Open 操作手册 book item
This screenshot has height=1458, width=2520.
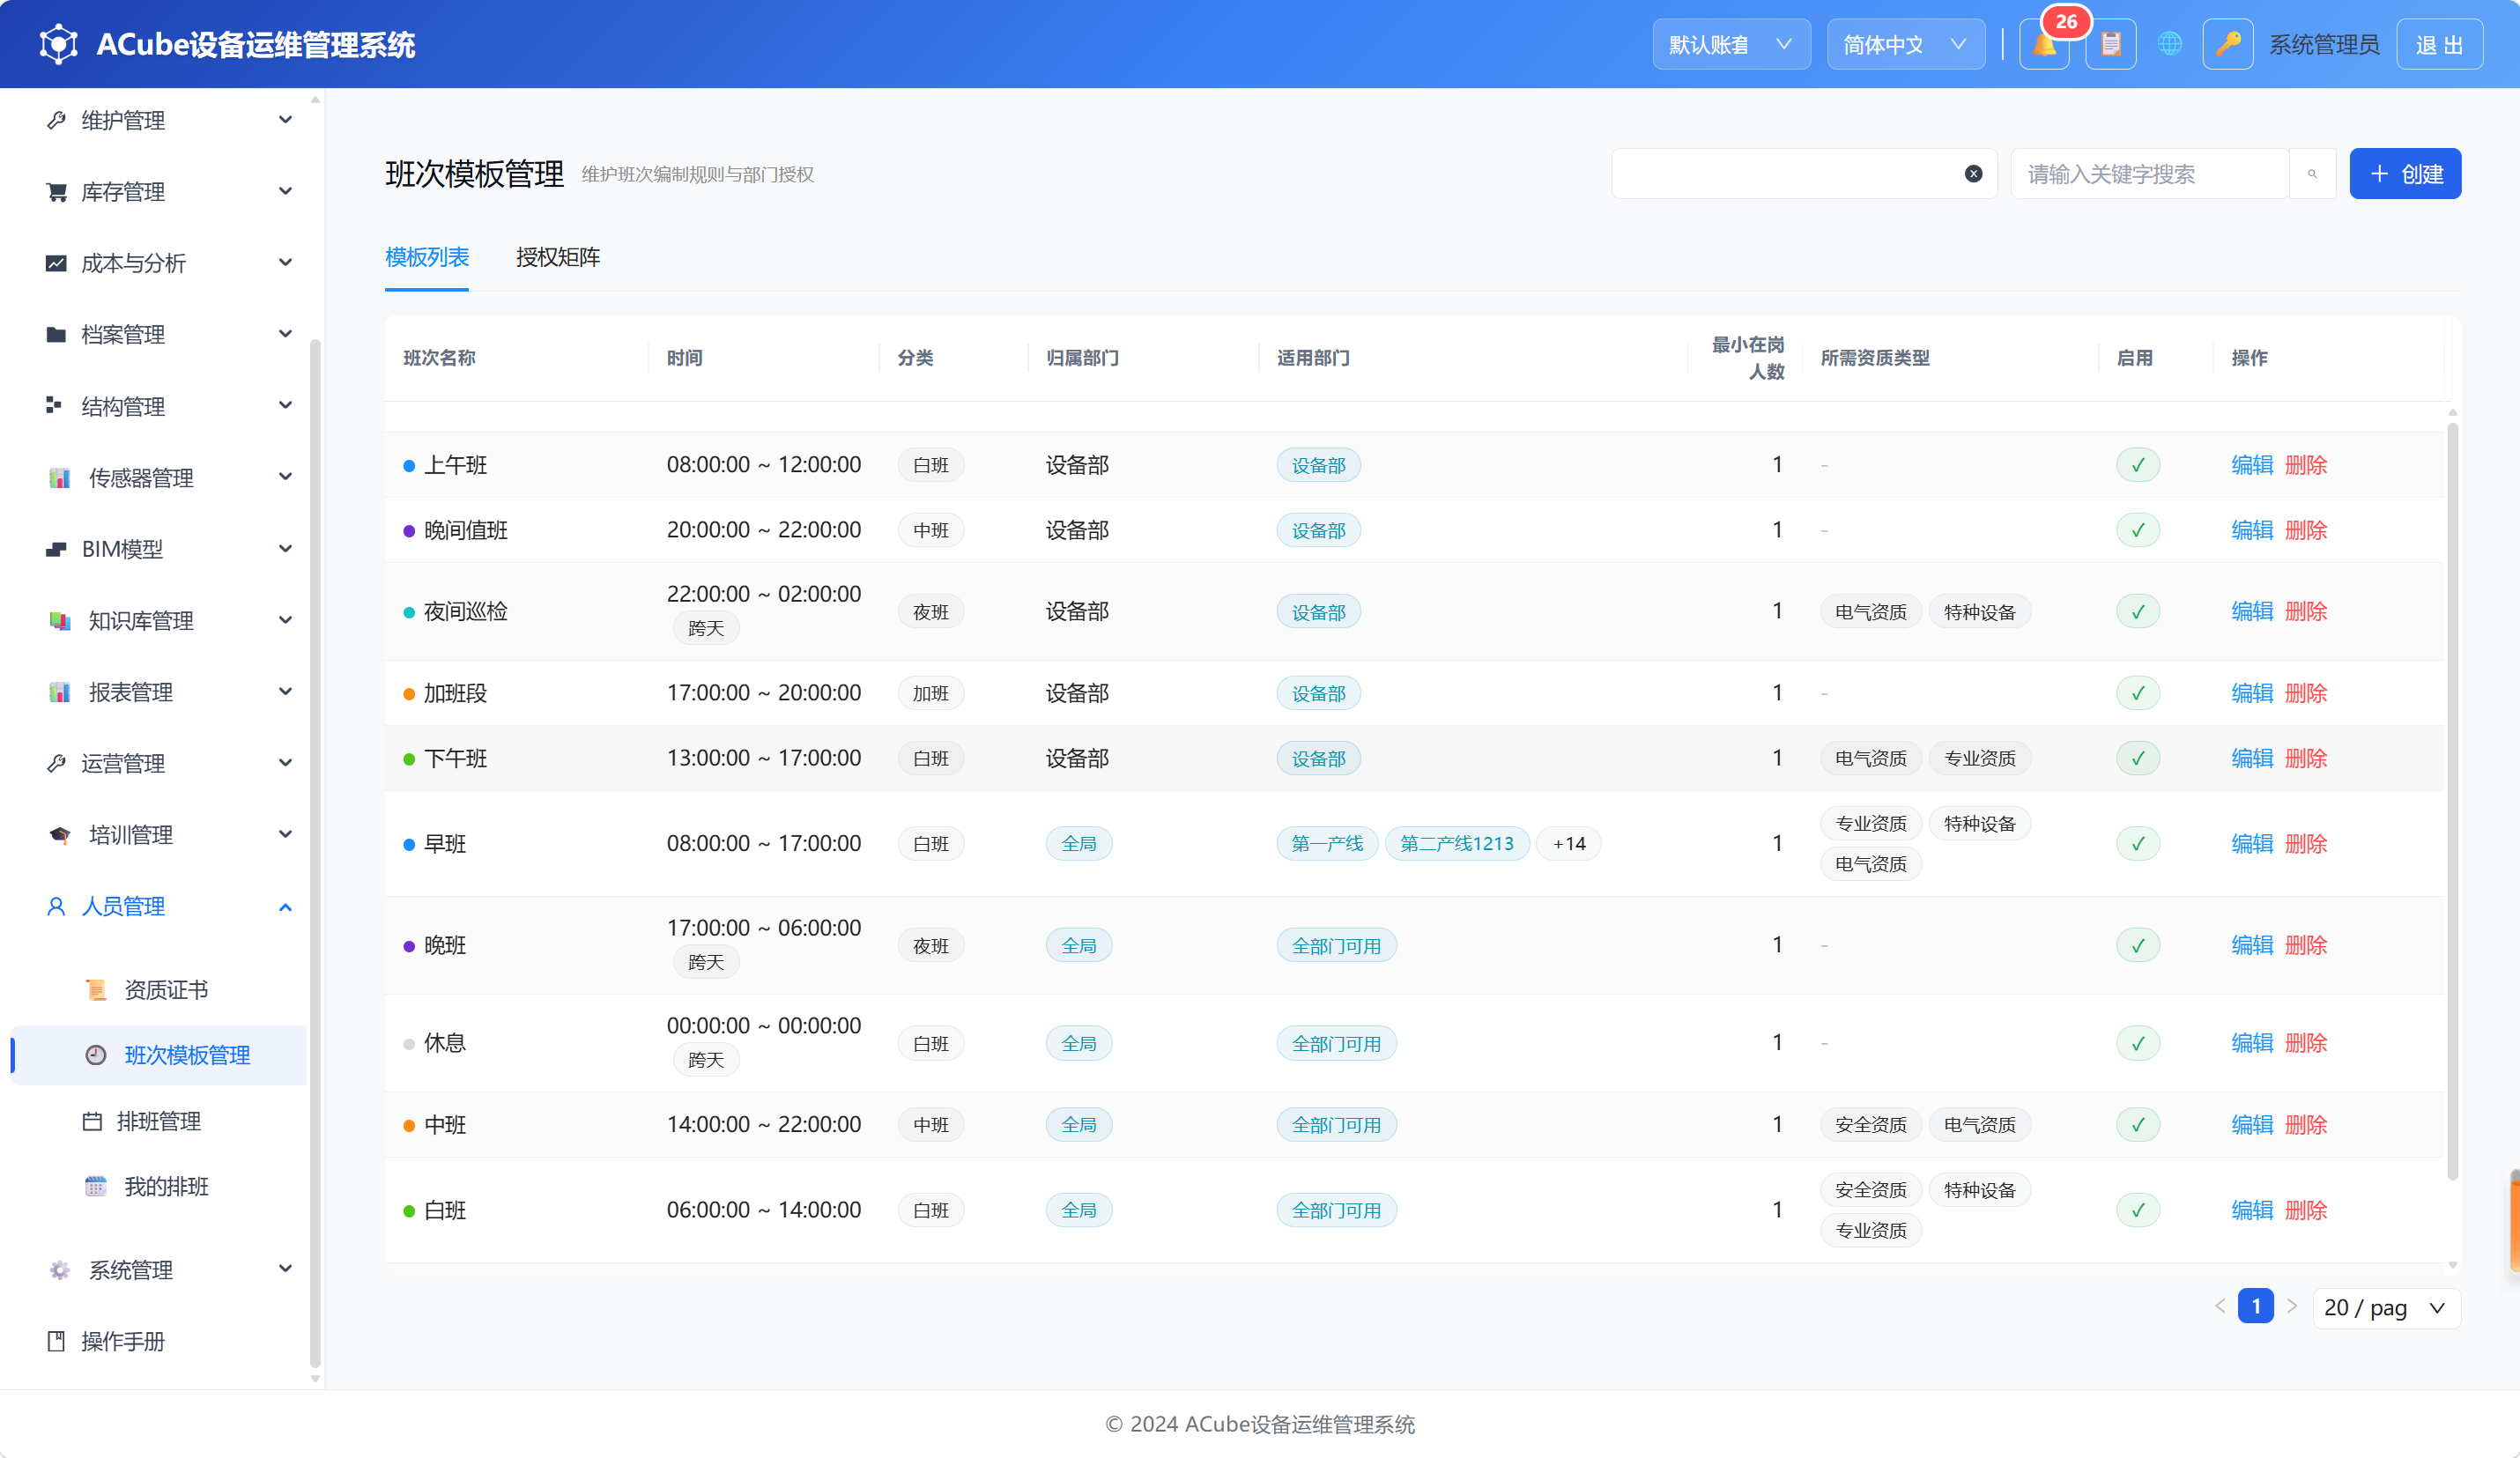[x=122, y=1341]
